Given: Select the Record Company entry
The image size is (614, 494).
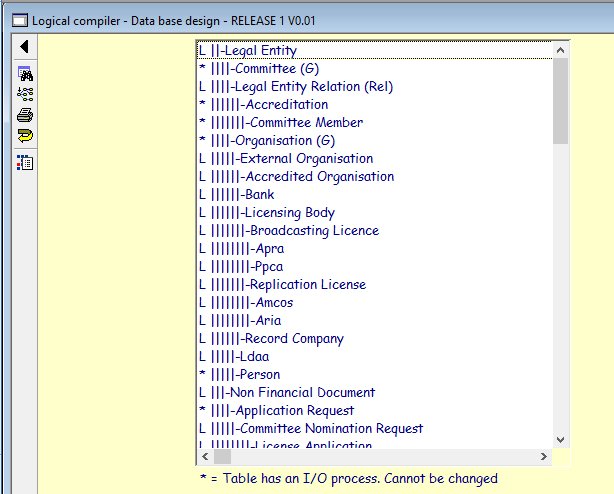Looking at the screenshot, I should pos(294,339).
